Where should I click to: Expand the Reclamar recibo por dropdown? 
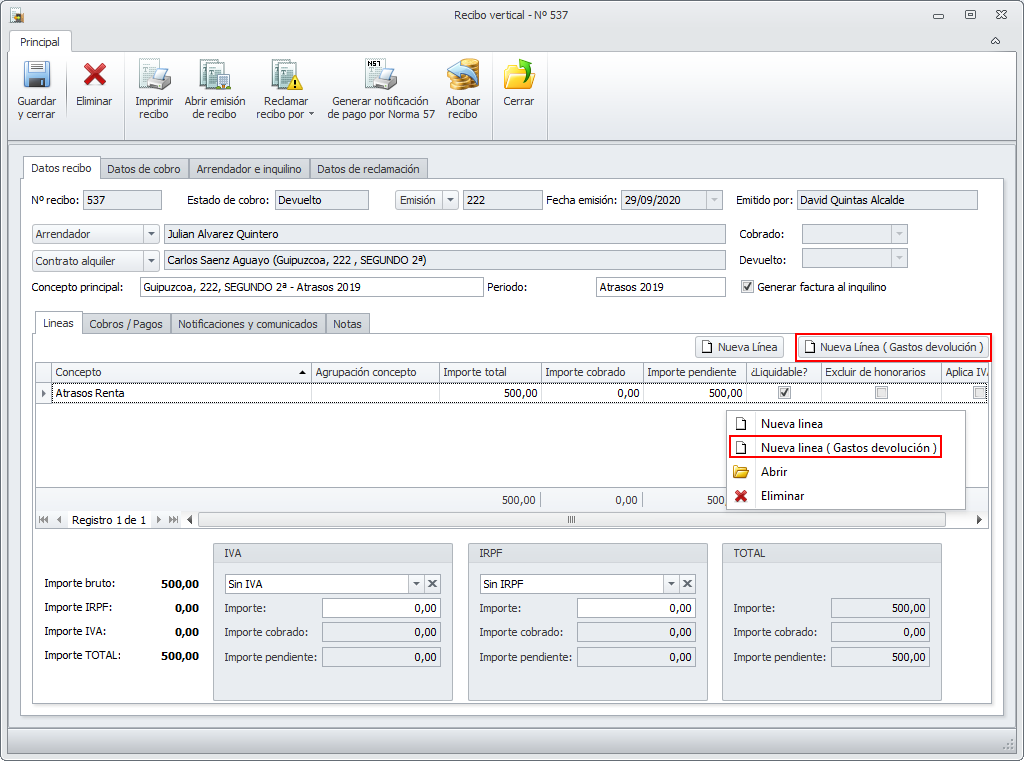pyautogui.click(x=311, y=114)
